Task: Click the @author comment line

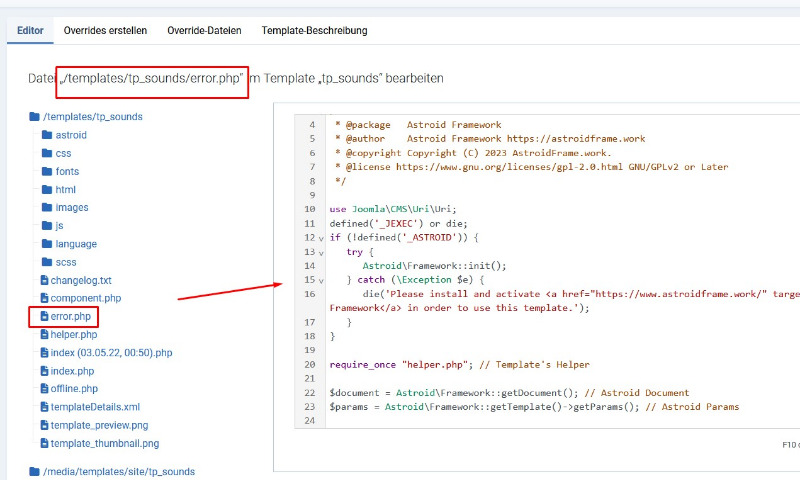Action: click(x=490, y=139)
